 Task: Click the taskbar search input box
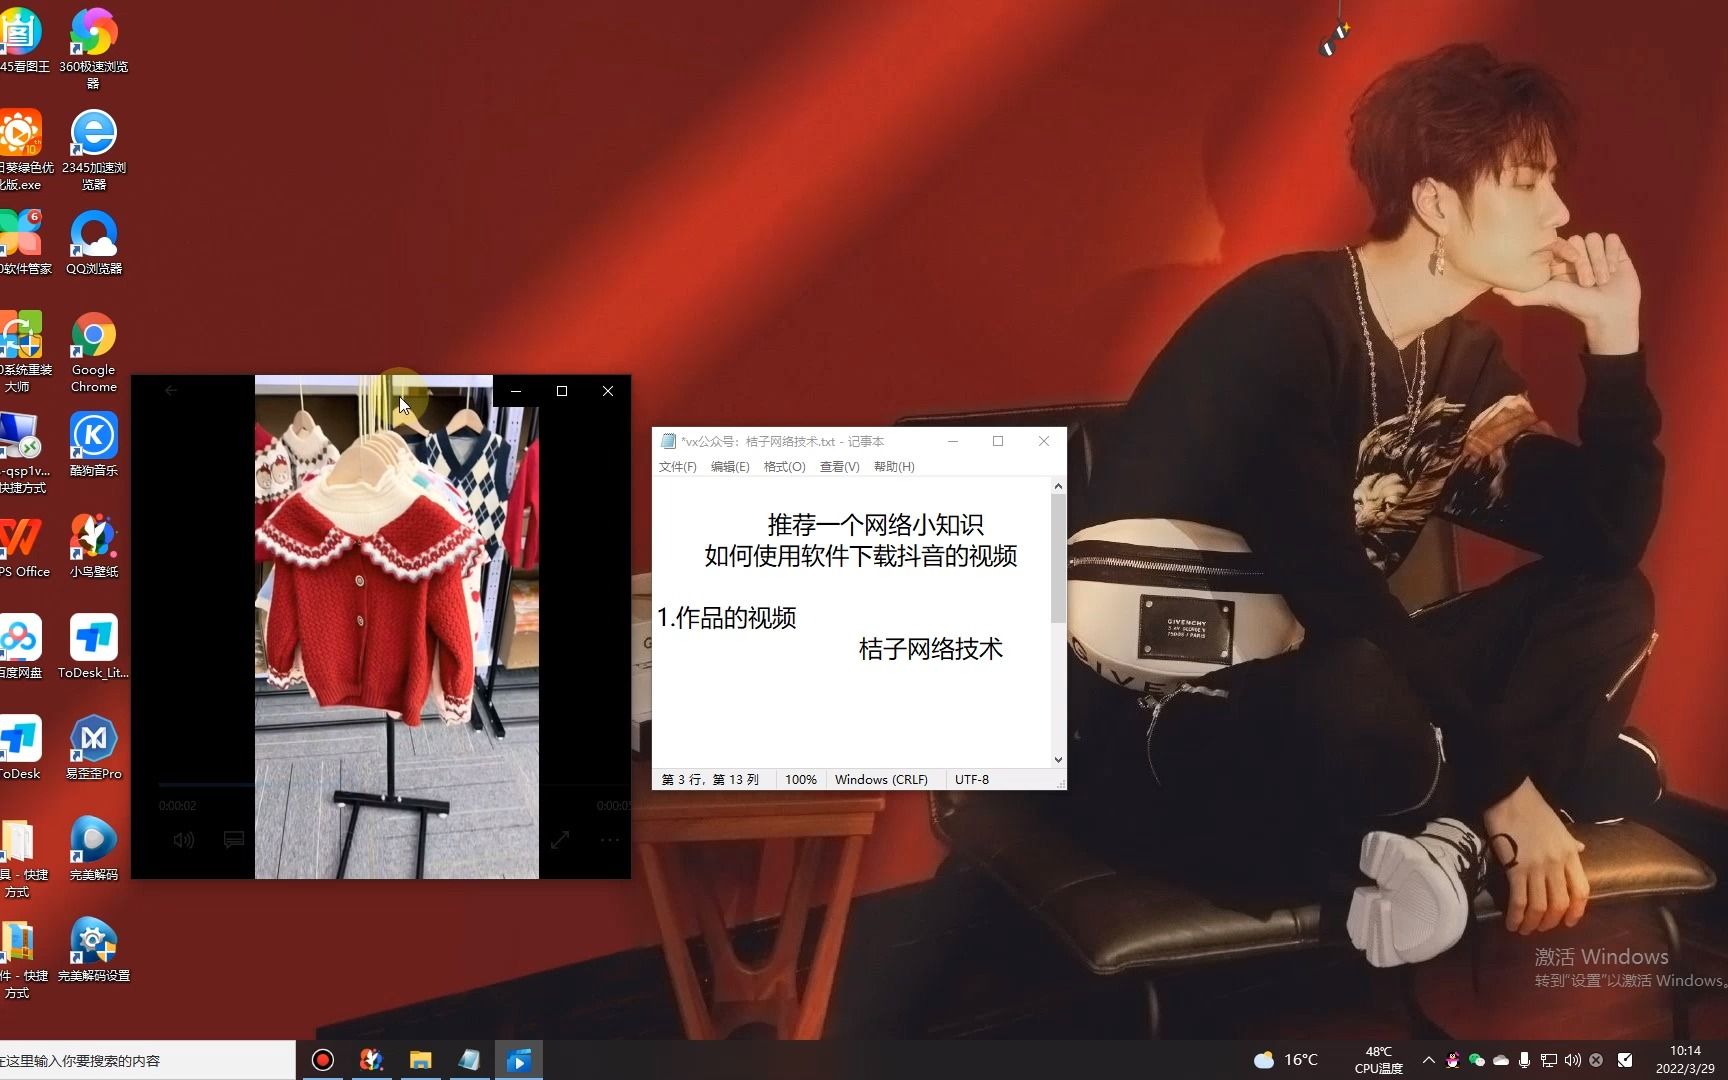[147, 1060]
